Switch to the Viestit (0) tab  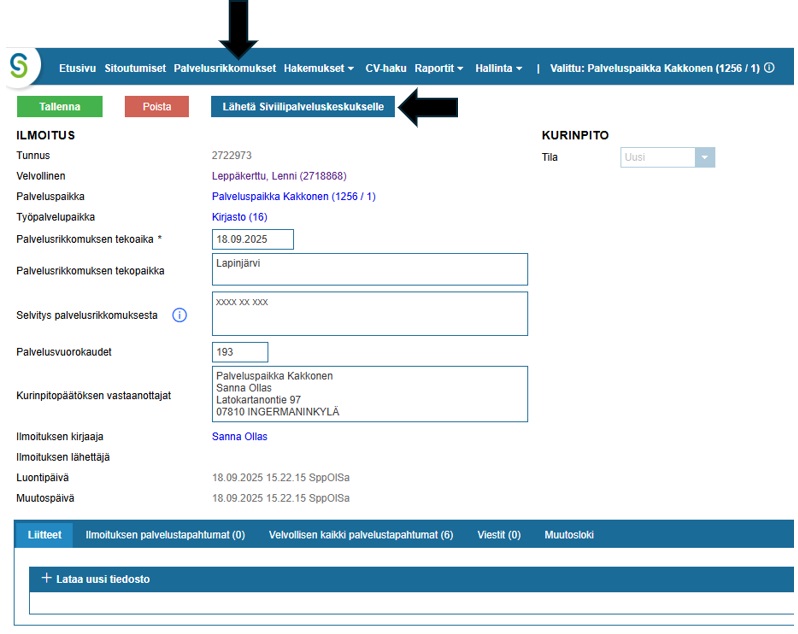pos(498,535)
